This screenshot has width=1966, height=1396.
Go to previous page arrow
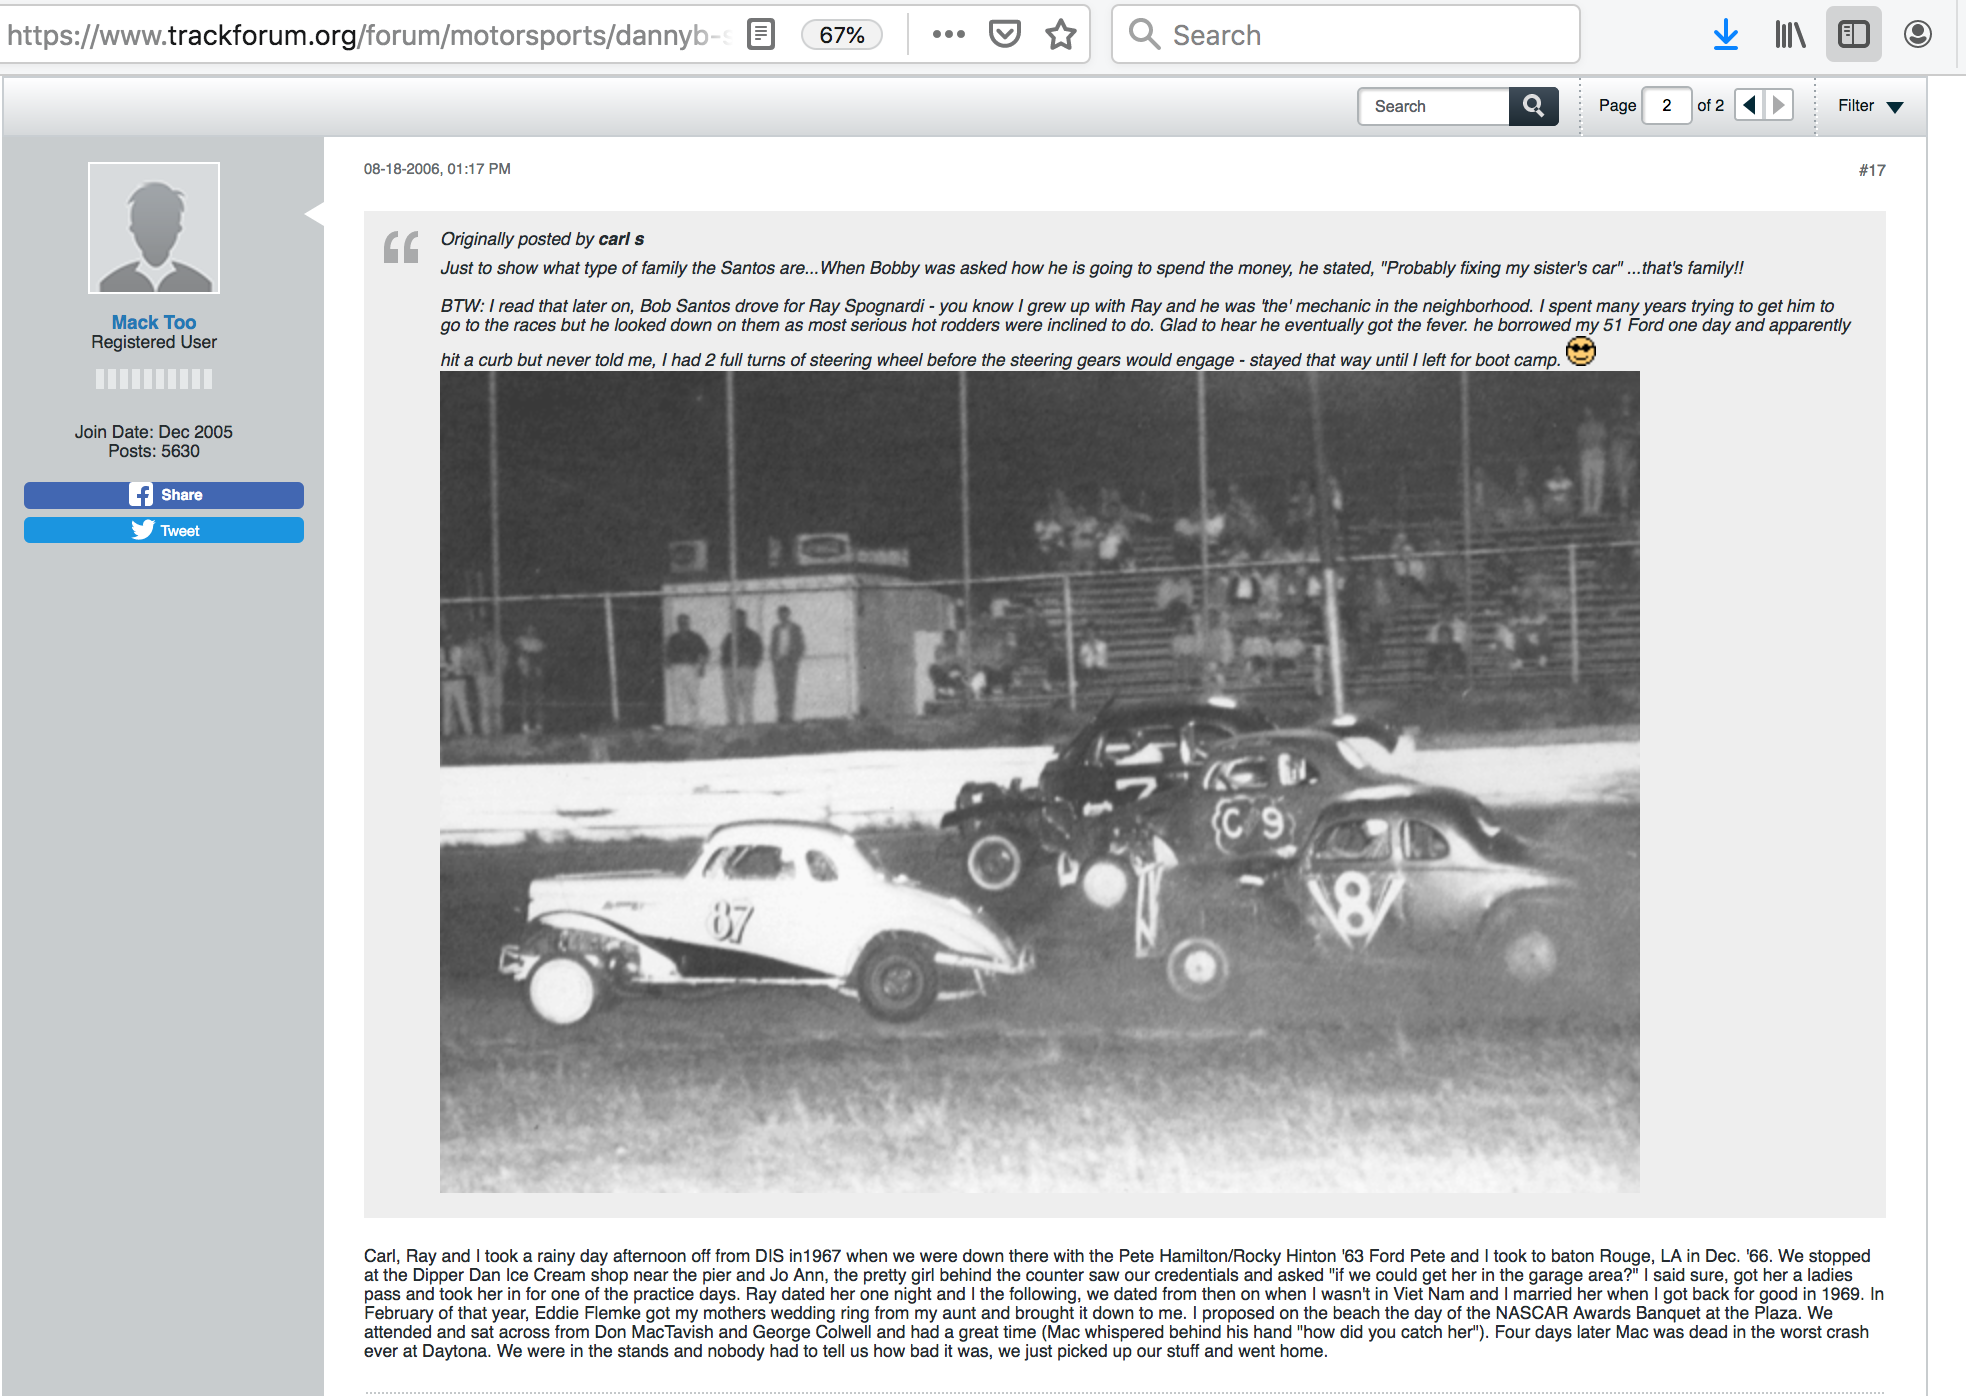pyautogui.click(x=1749, y=105)
